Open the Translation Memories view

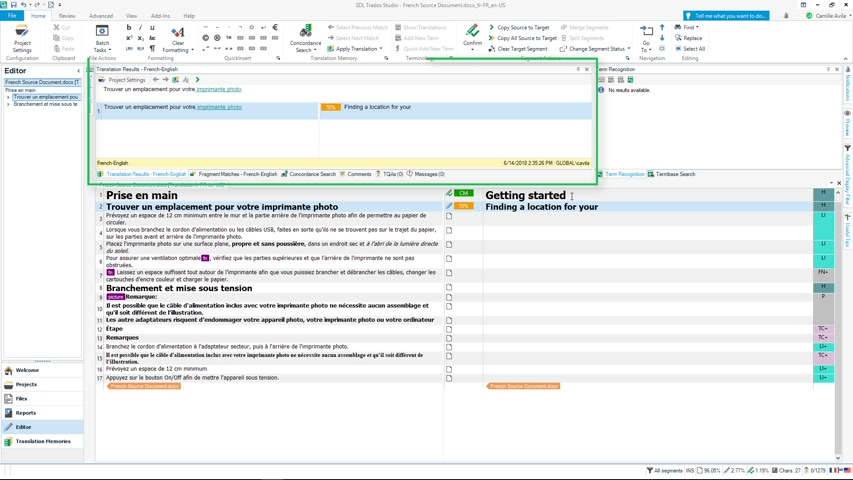point(42,441)
